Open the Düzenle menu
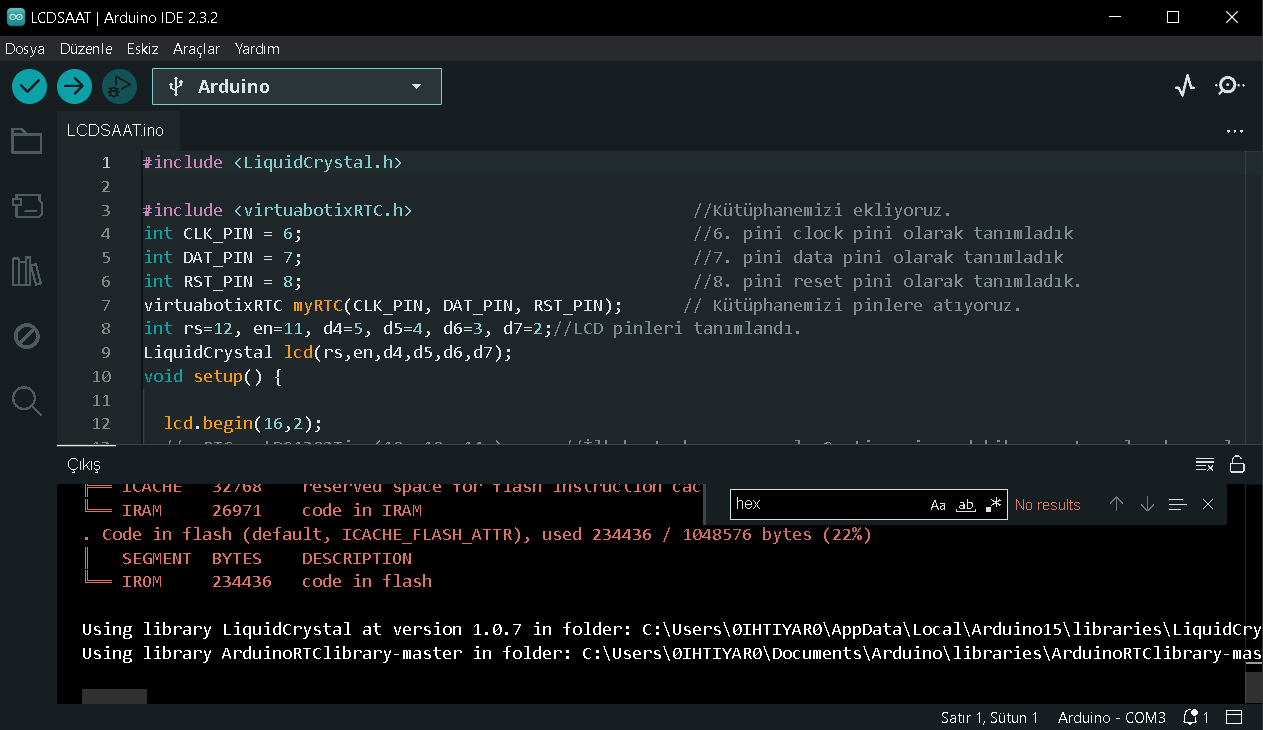Screen dimensions: 1263x730 tap(86, 48)
